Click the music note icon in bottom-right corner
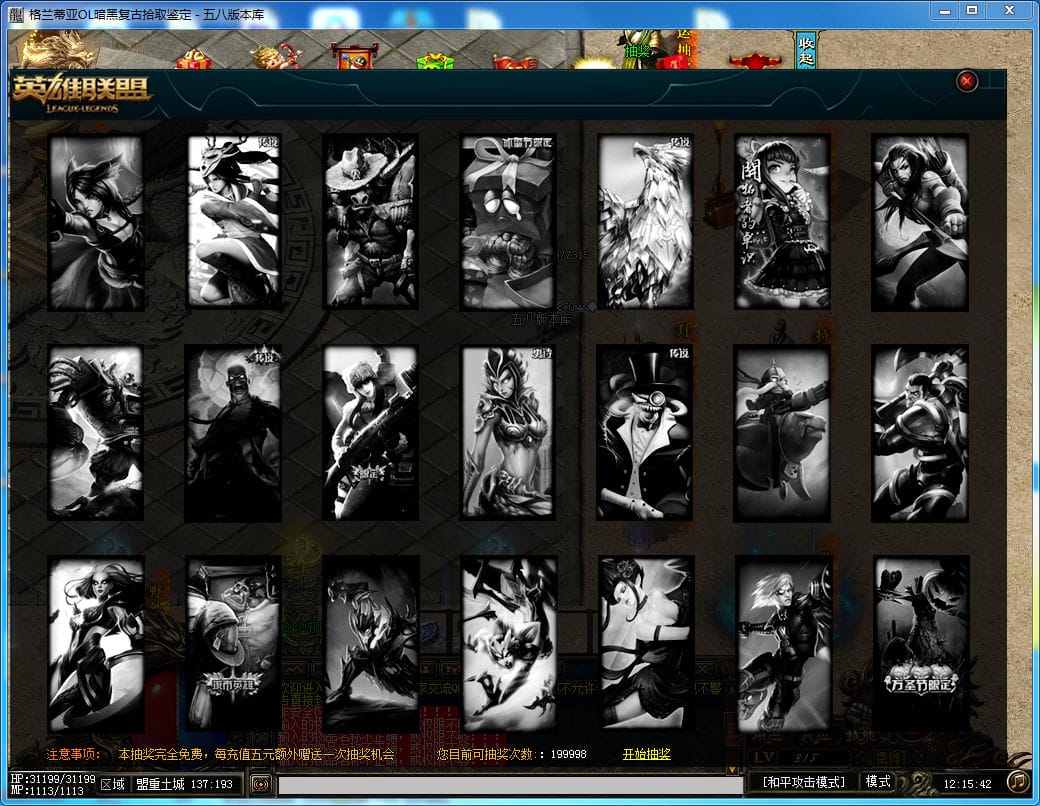 click(1017, 780)
